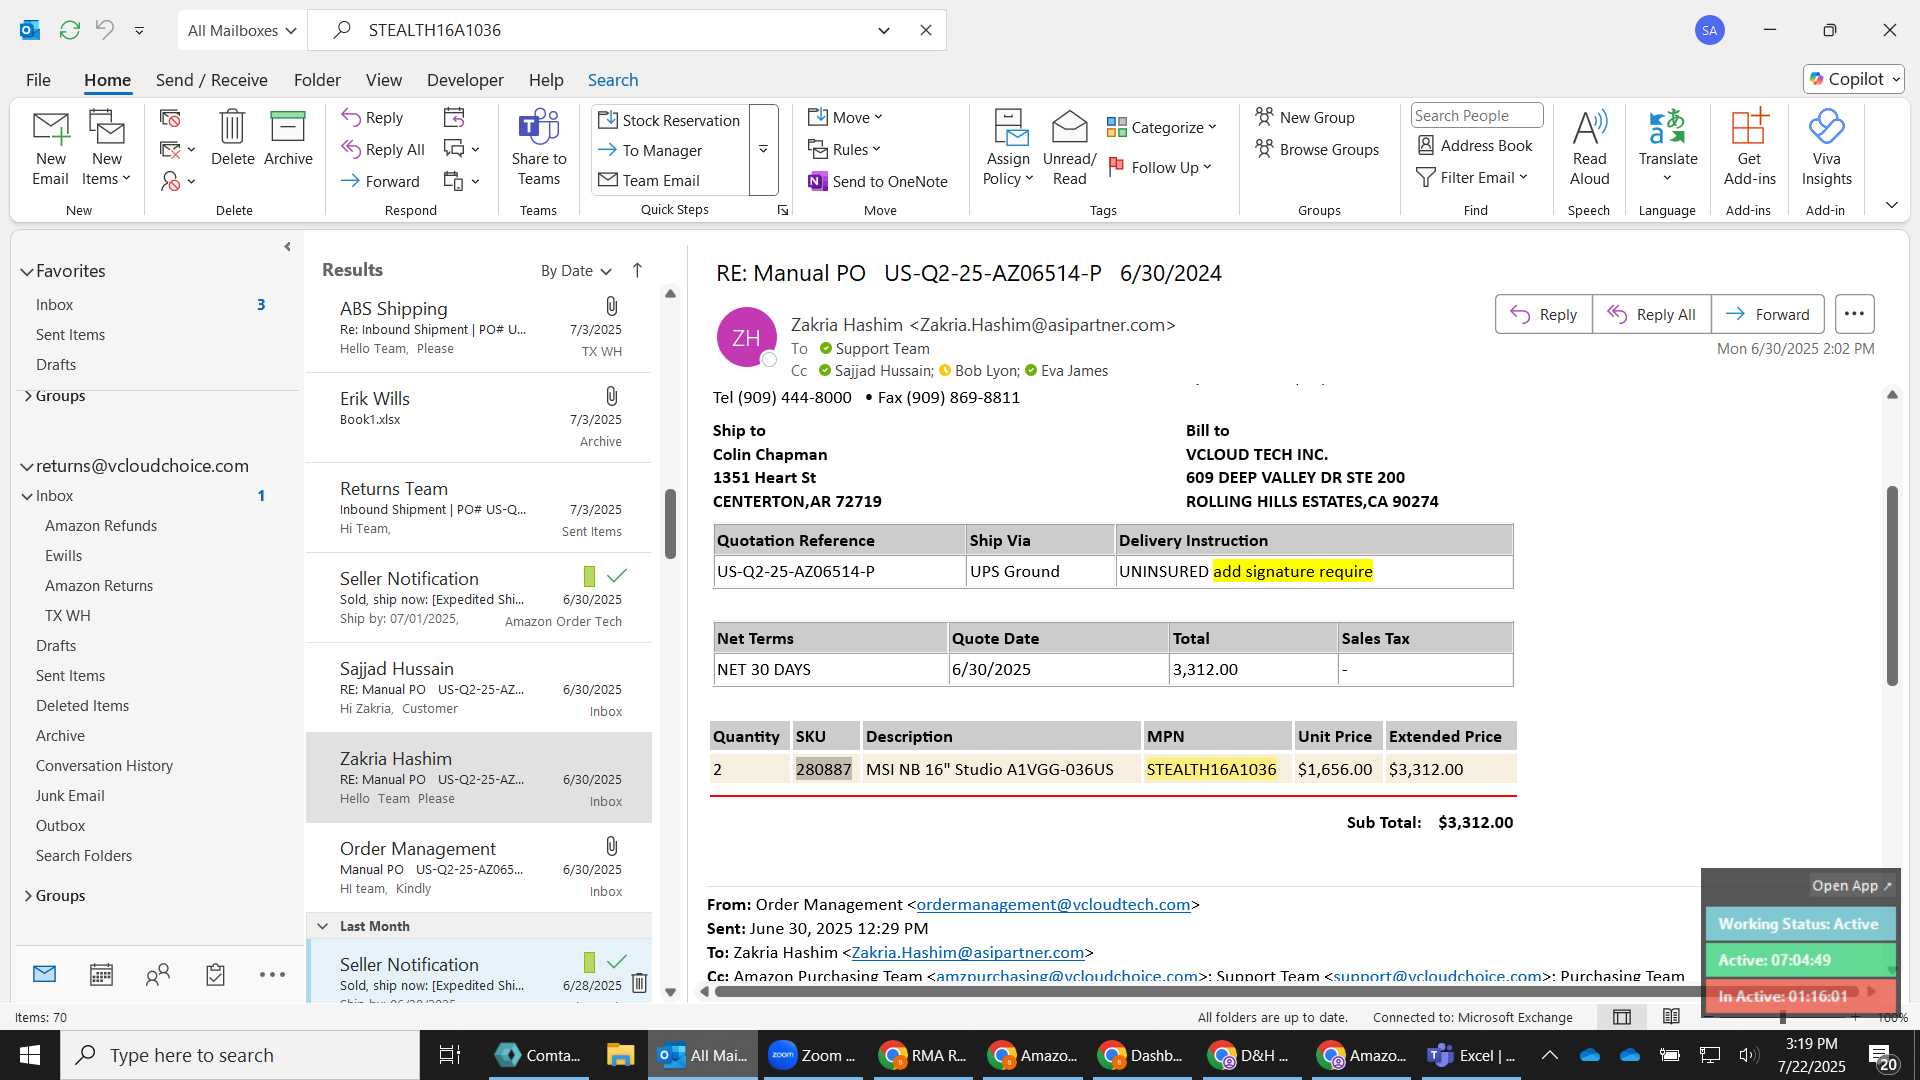Screen dimensions: 1920x1080
Task: Open the Rules dropdown
Action: coord(845,150)
